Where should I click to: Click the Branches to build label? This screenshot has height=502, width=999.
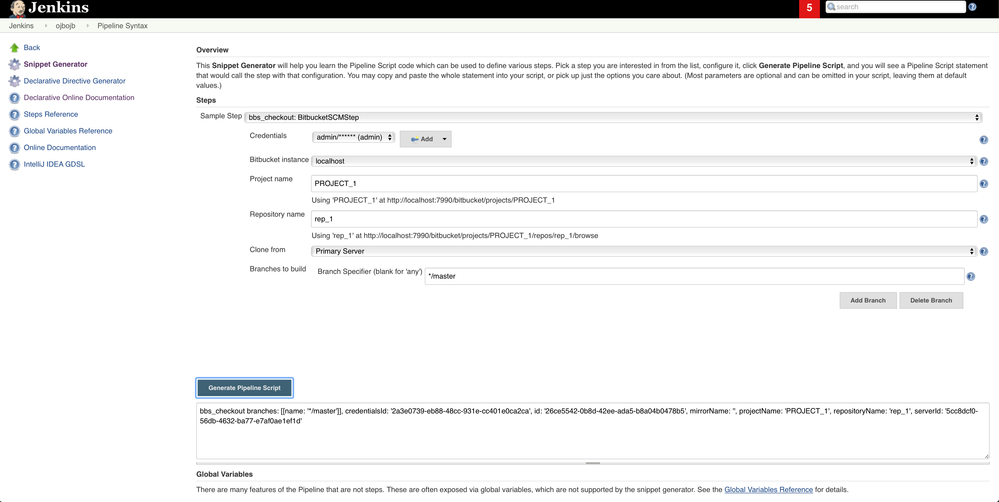[x=278, y=269]
